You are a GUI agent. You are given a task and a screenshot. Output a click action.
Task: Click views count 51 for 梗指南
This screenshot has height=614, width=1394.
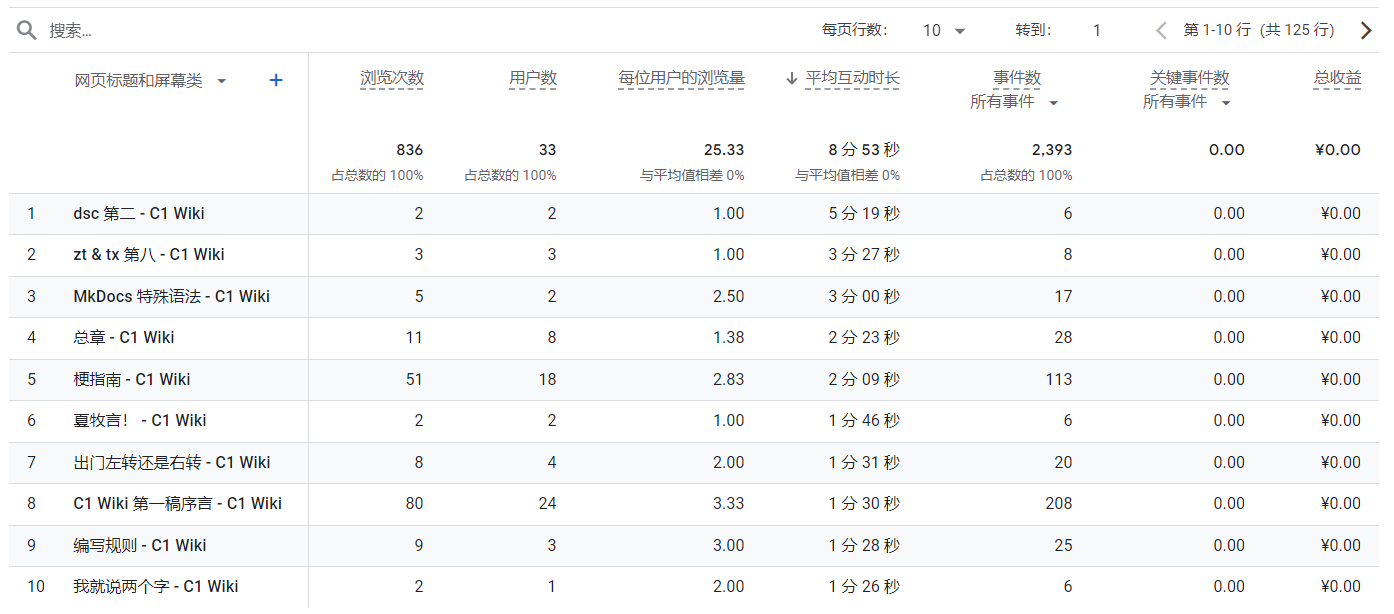[x=414, y=379]
